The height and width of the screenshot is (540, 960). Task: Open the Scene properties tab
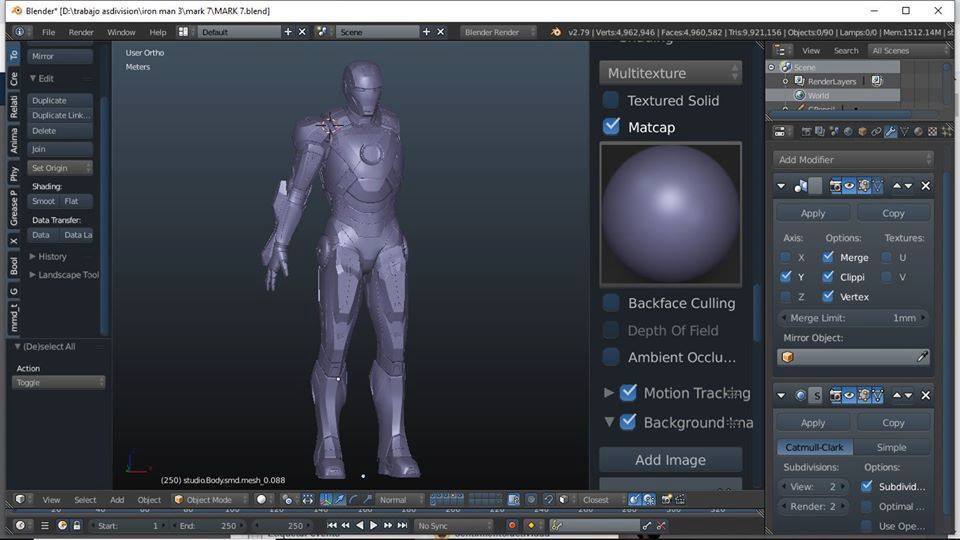[834, 132]
